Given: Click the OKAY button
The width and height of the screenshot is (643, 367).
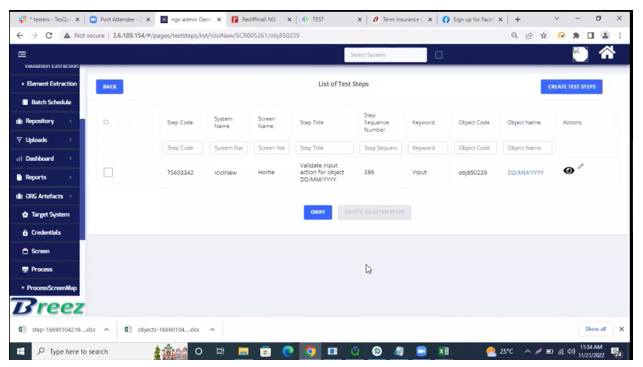Looking at the screenshot, I should (318, 212).
